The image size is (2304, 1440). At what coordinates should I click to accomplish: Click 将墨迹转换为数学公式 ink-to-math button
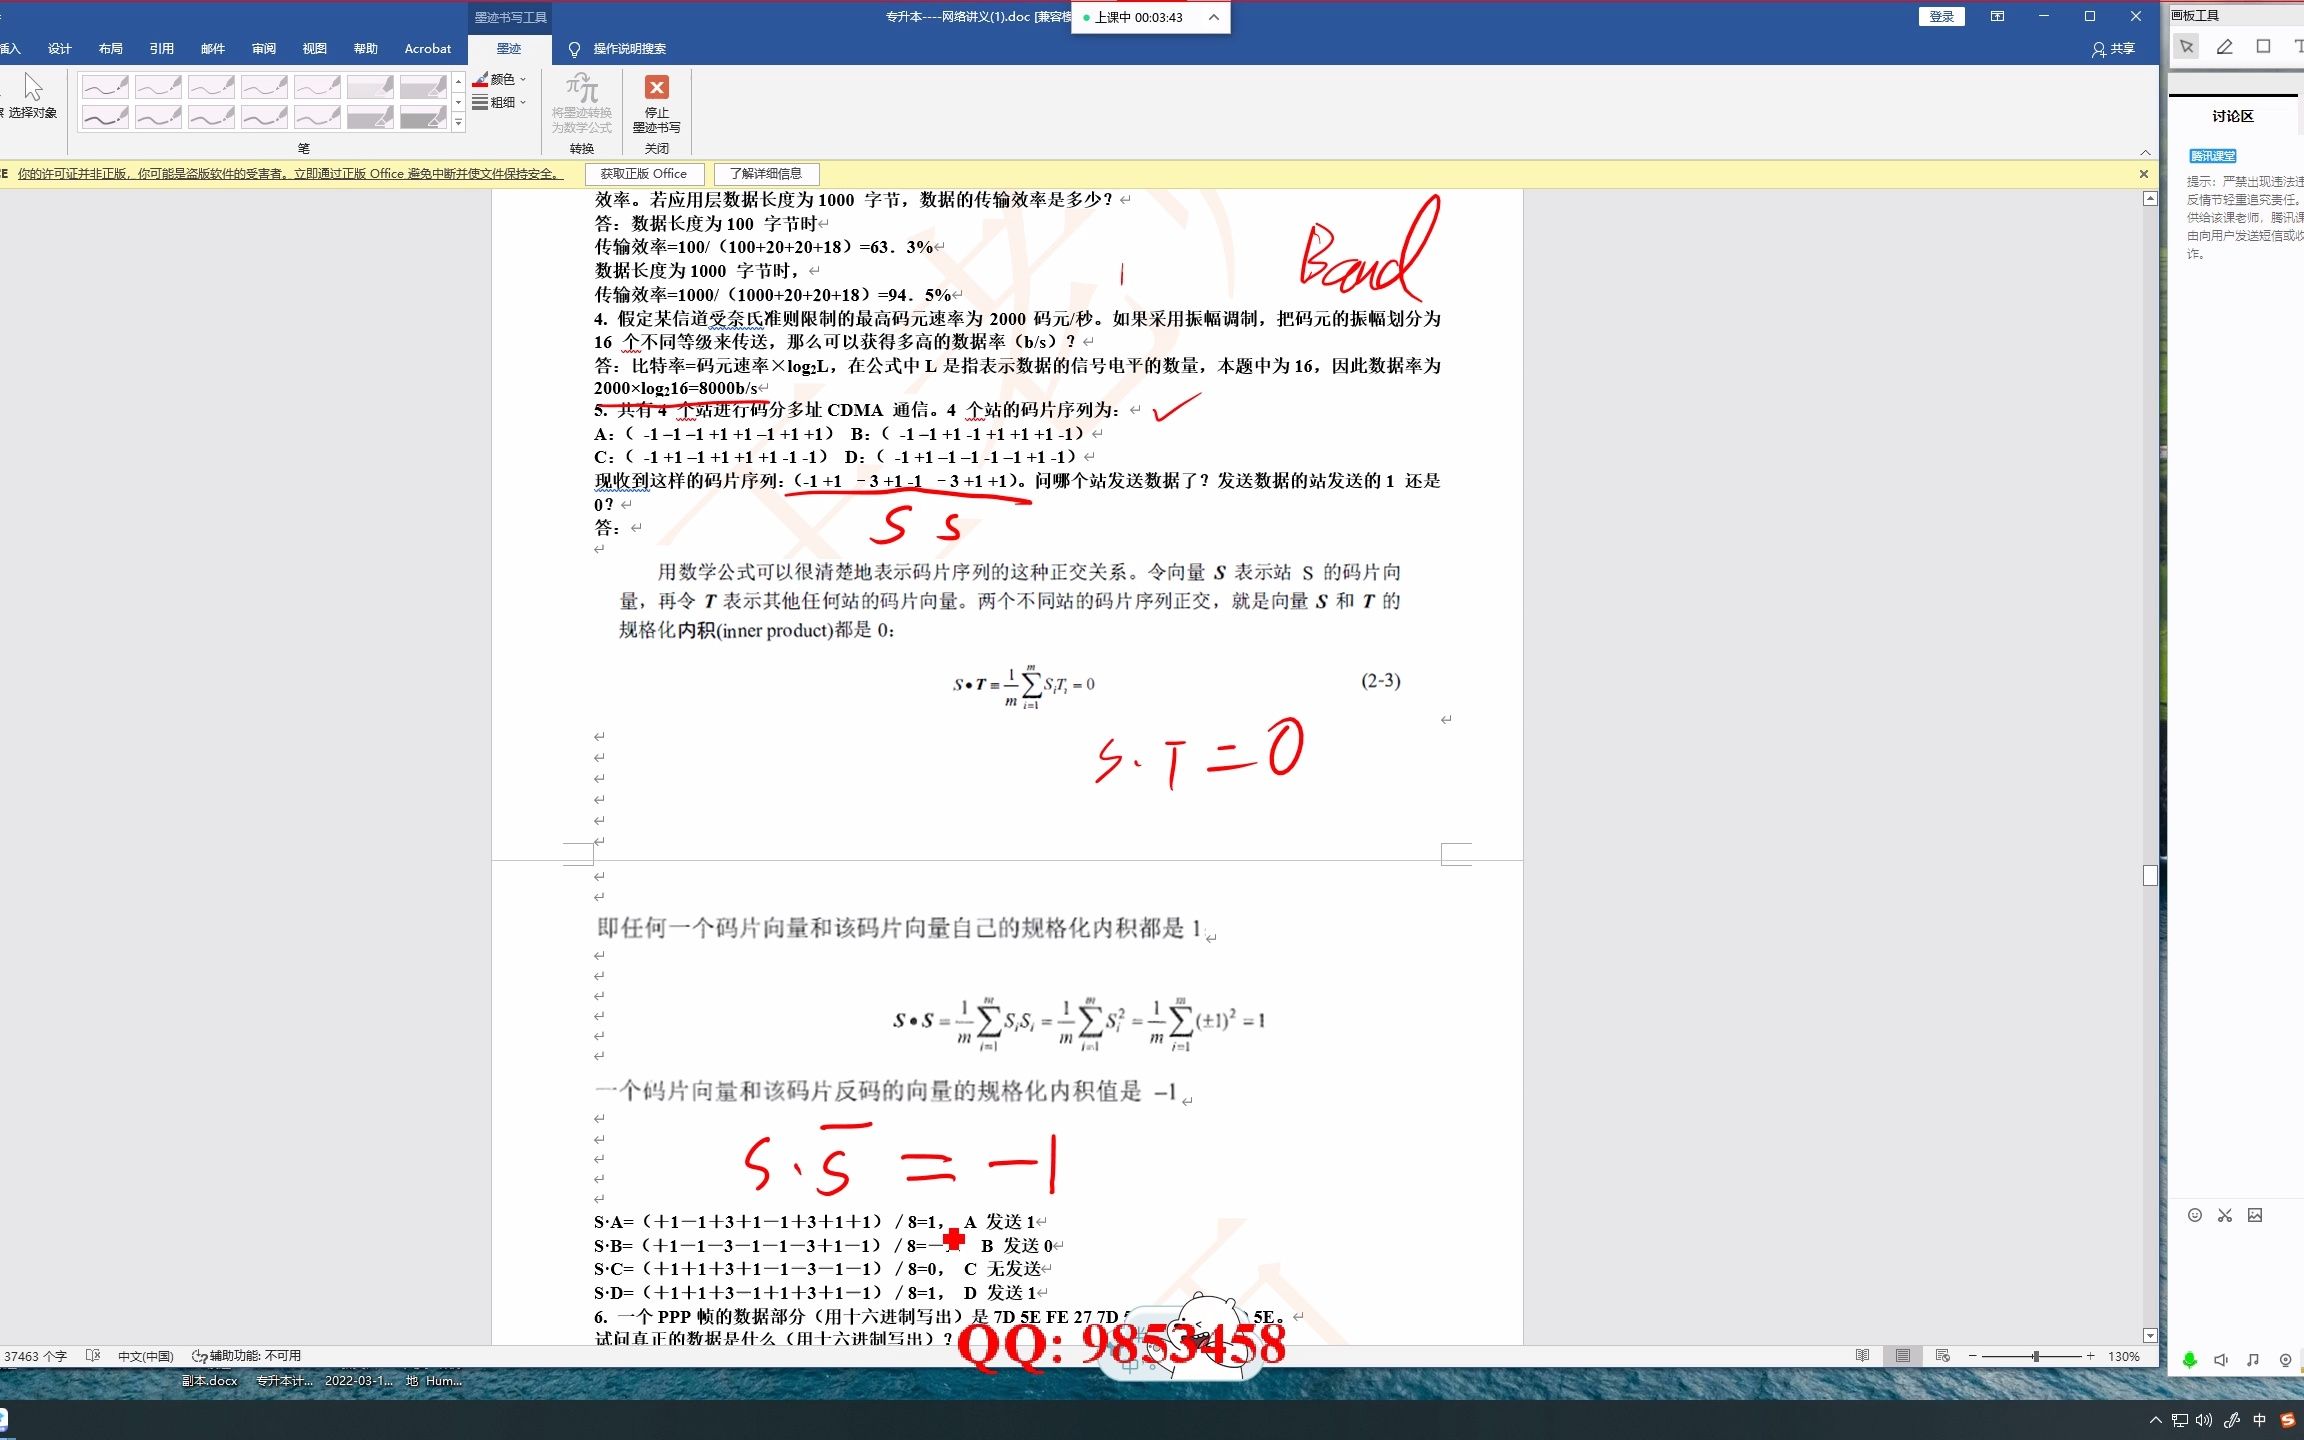[582, 103]
